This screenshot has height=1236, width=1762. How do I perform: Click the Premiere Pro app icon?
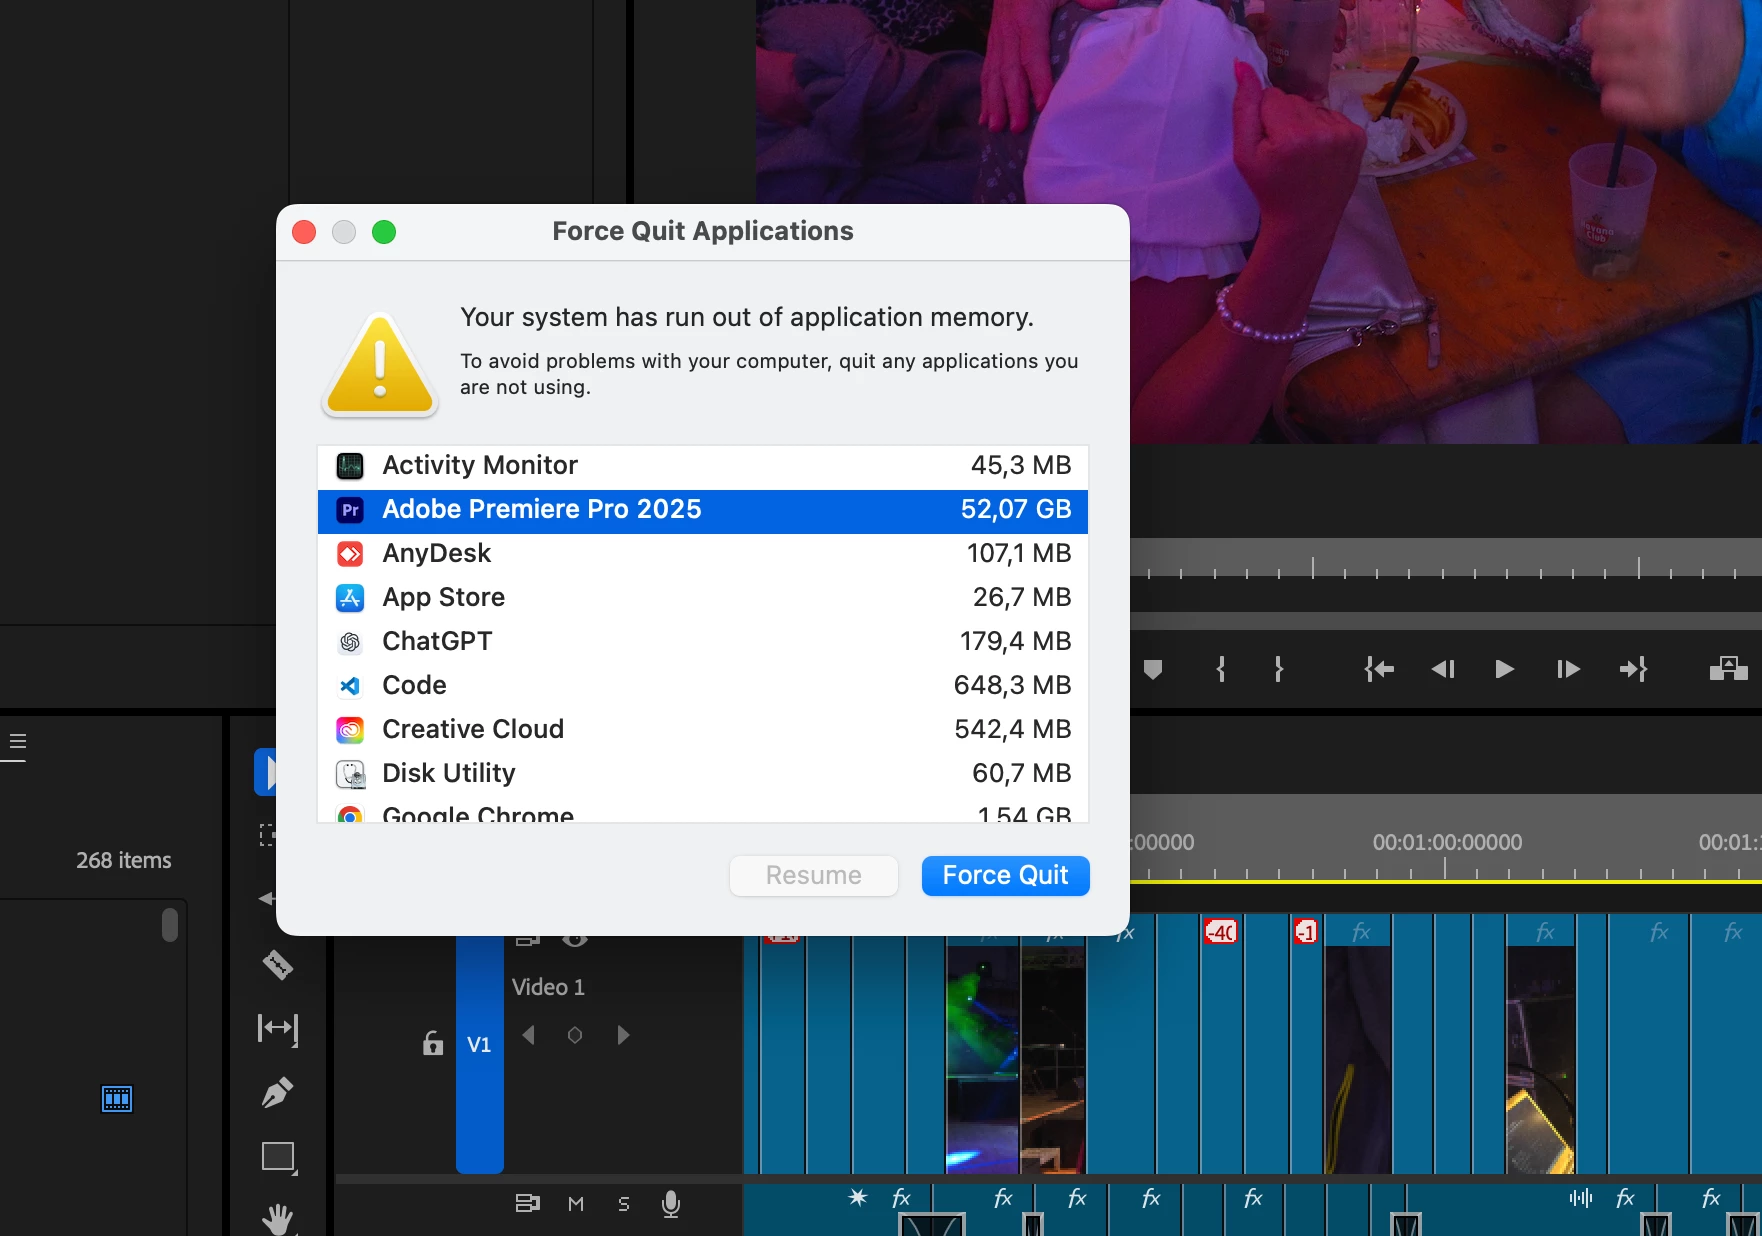350,510
